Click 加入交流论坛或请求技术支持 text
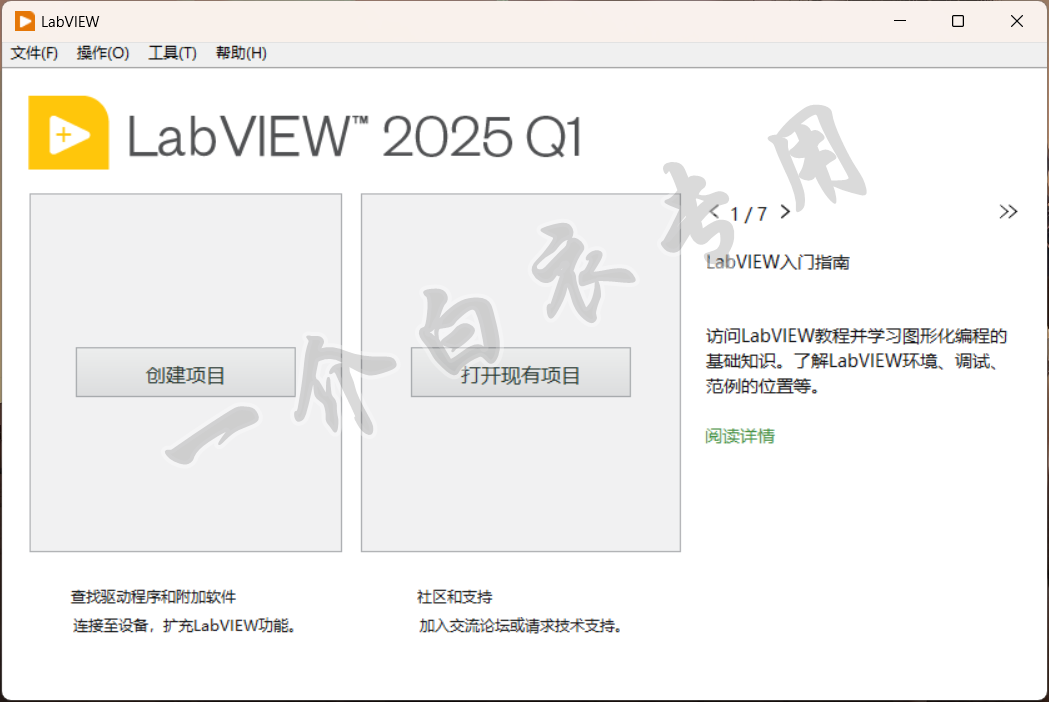The image size is (1049, 702). tap(520, 626)
